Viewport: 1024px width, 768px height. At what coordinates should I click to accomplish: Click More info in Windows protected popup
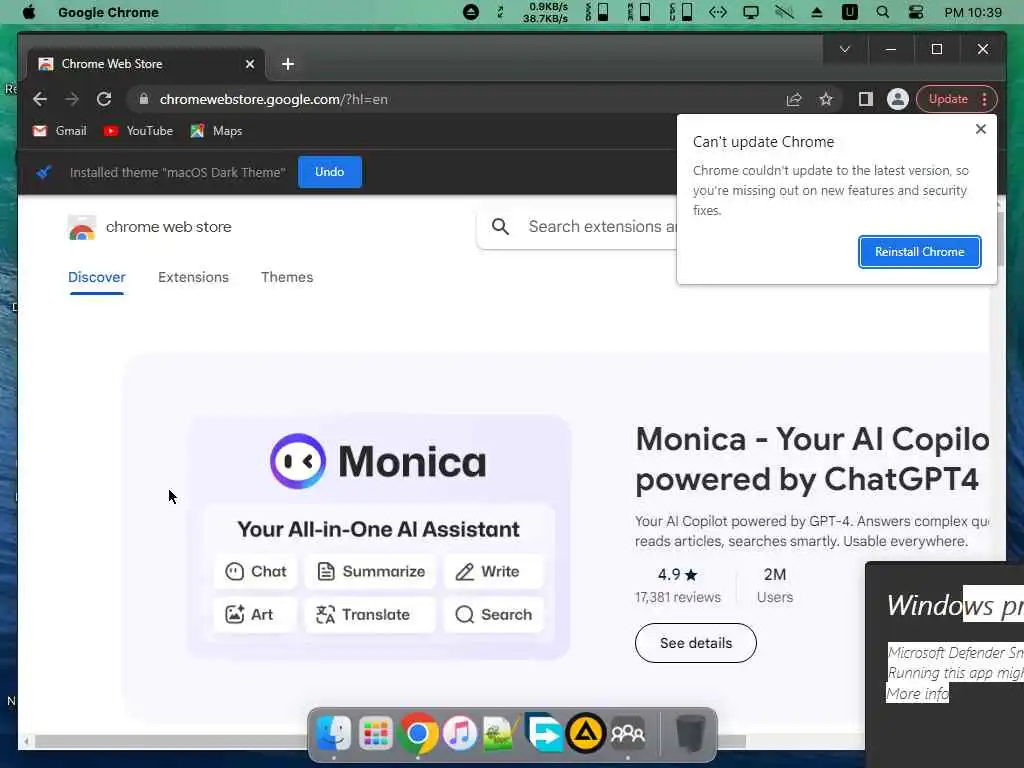coord(918,694)
